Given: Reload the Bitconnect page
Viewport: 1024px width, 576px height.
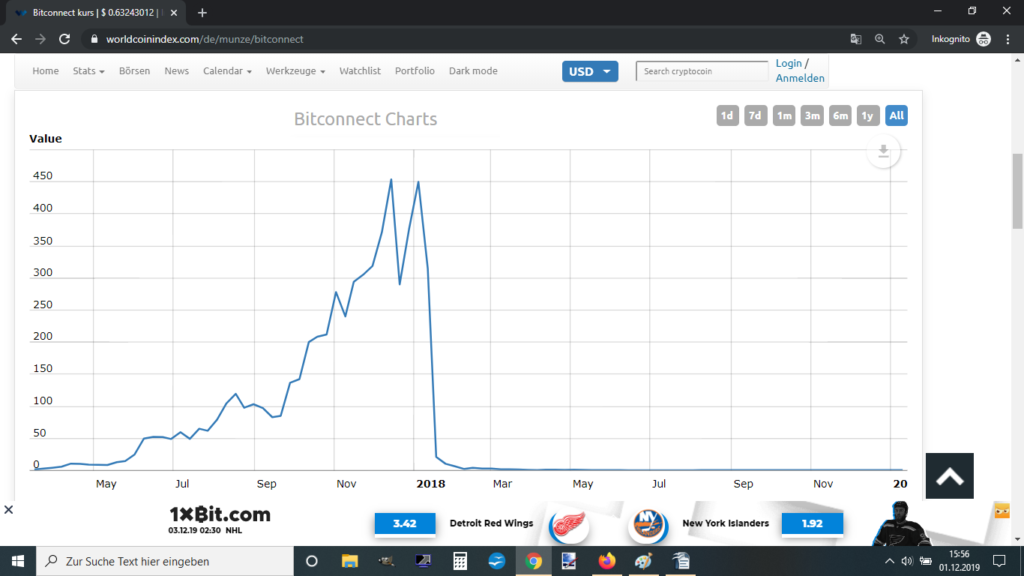Looking at the screenshot, I should (64, 39).
